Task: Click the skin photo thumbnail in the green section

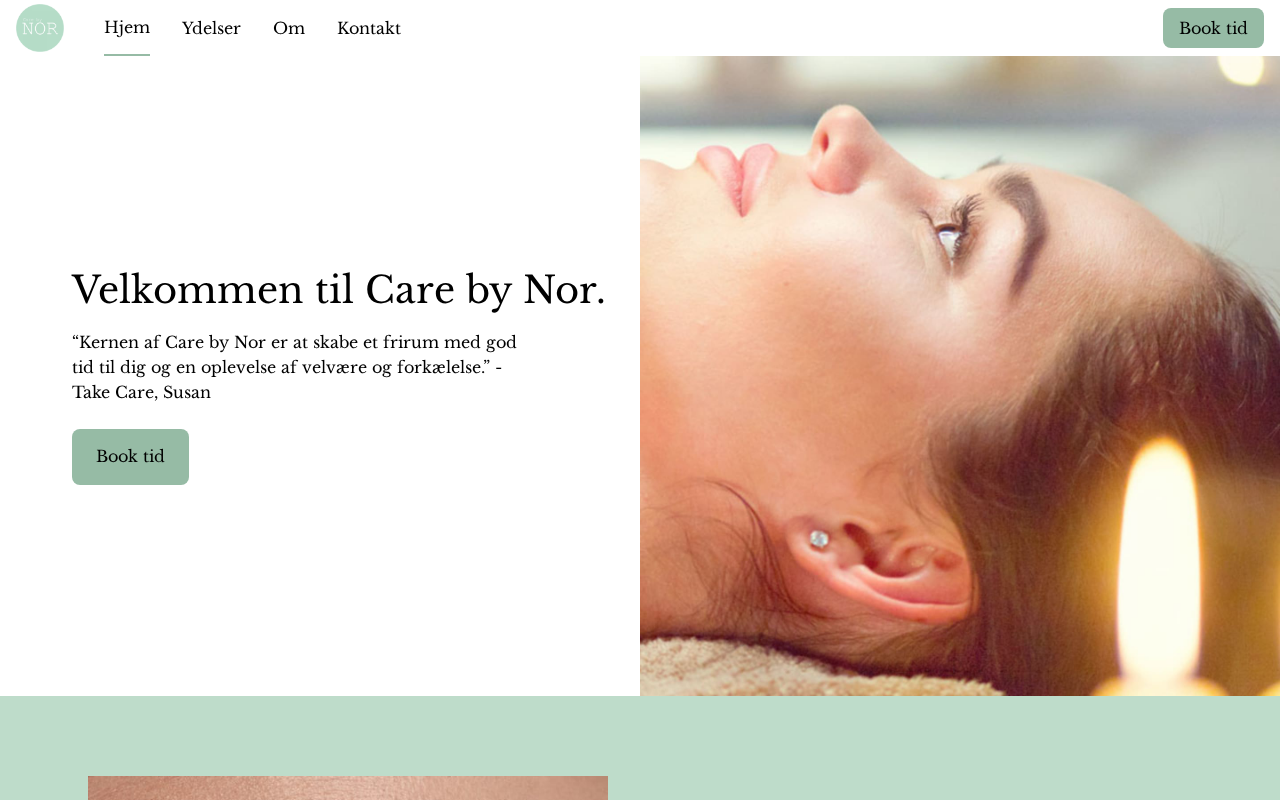Action: pos(348,788)
